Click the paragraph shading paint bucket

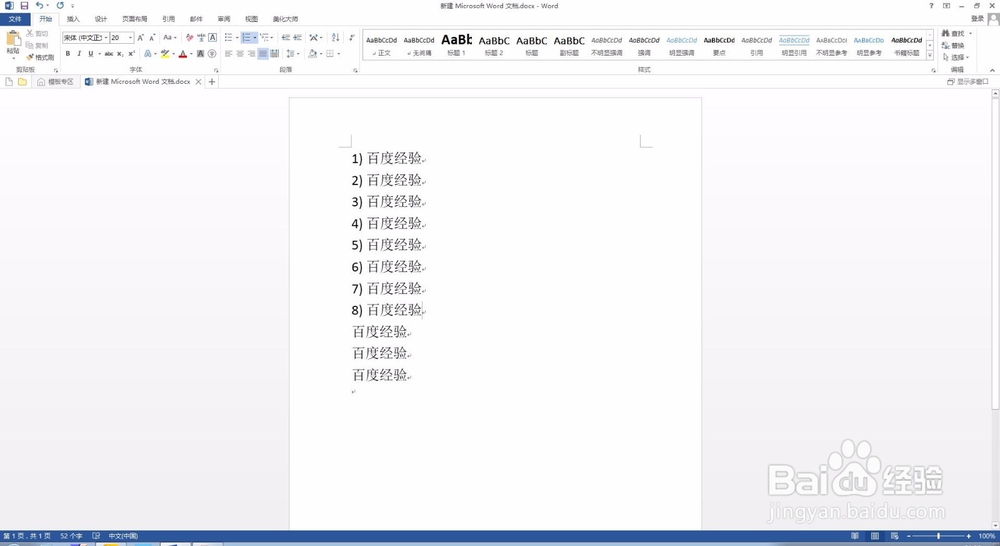[x=312, y=54]
